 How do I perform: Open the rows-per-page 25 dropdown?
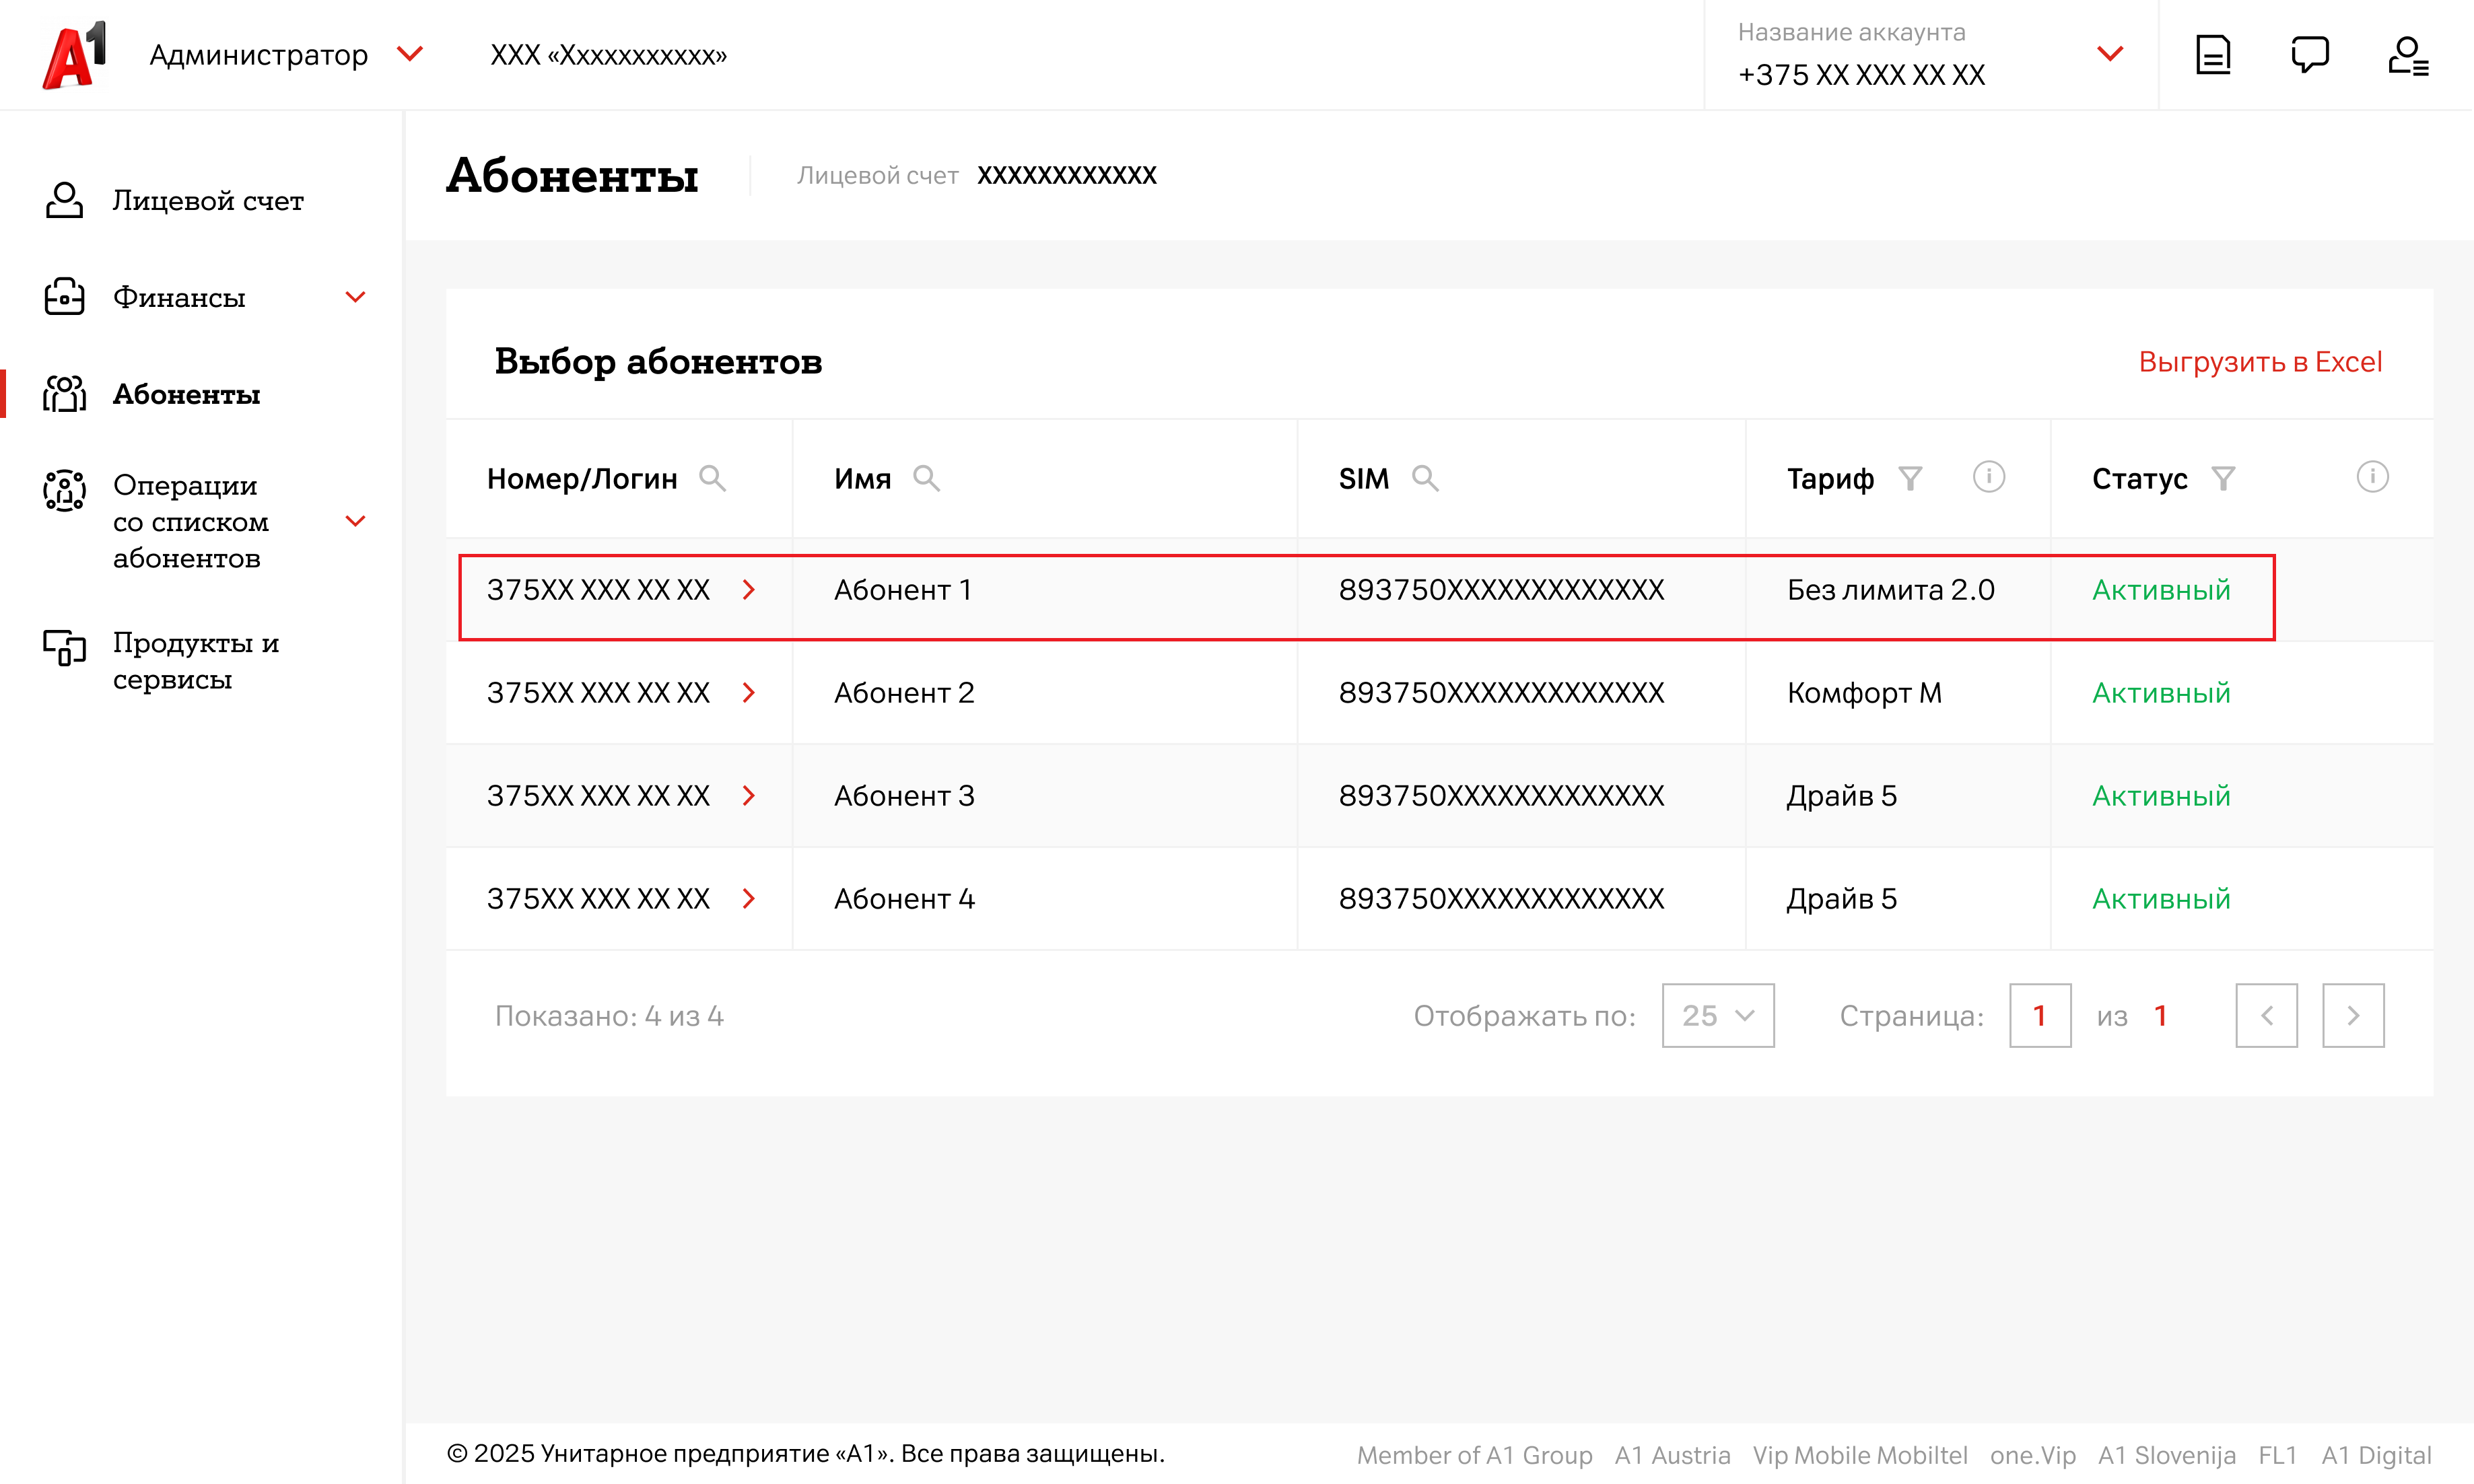pos(1717,1015)
